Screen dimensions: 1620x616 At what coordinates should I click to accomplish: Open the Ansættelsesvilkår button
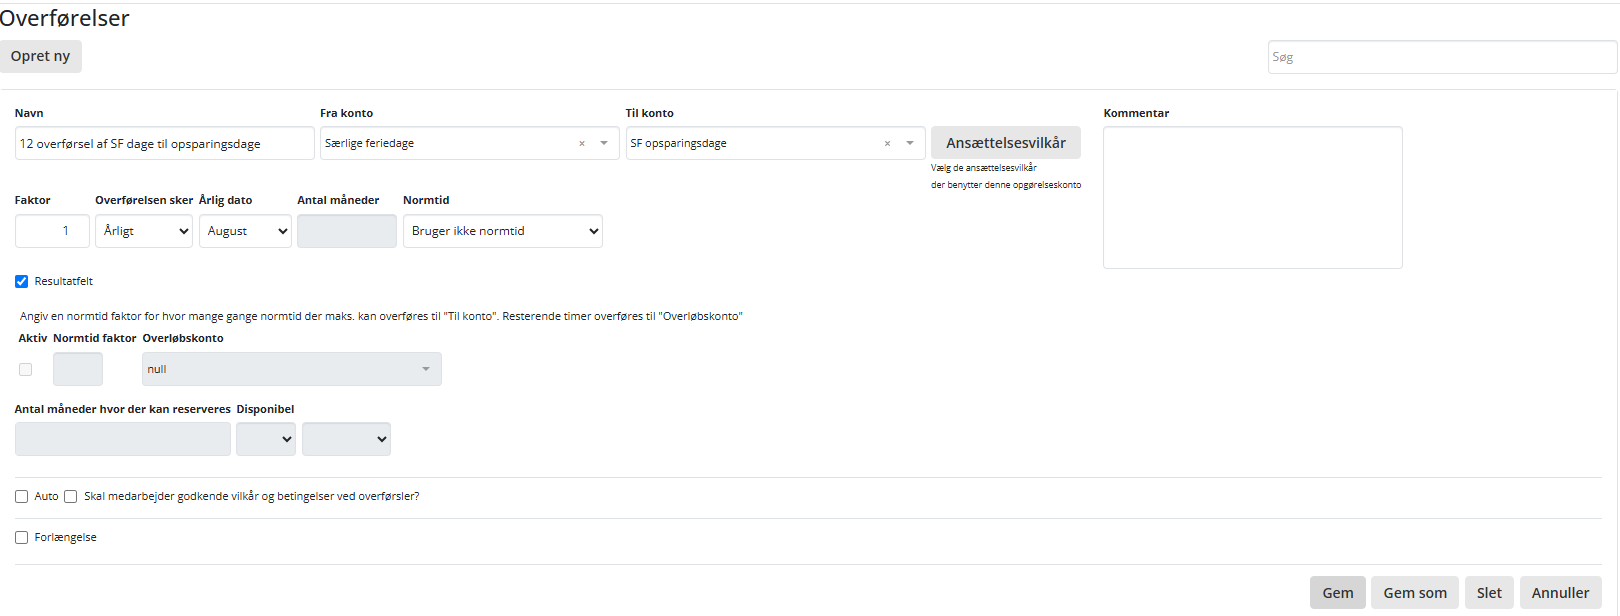point(1005,143)
